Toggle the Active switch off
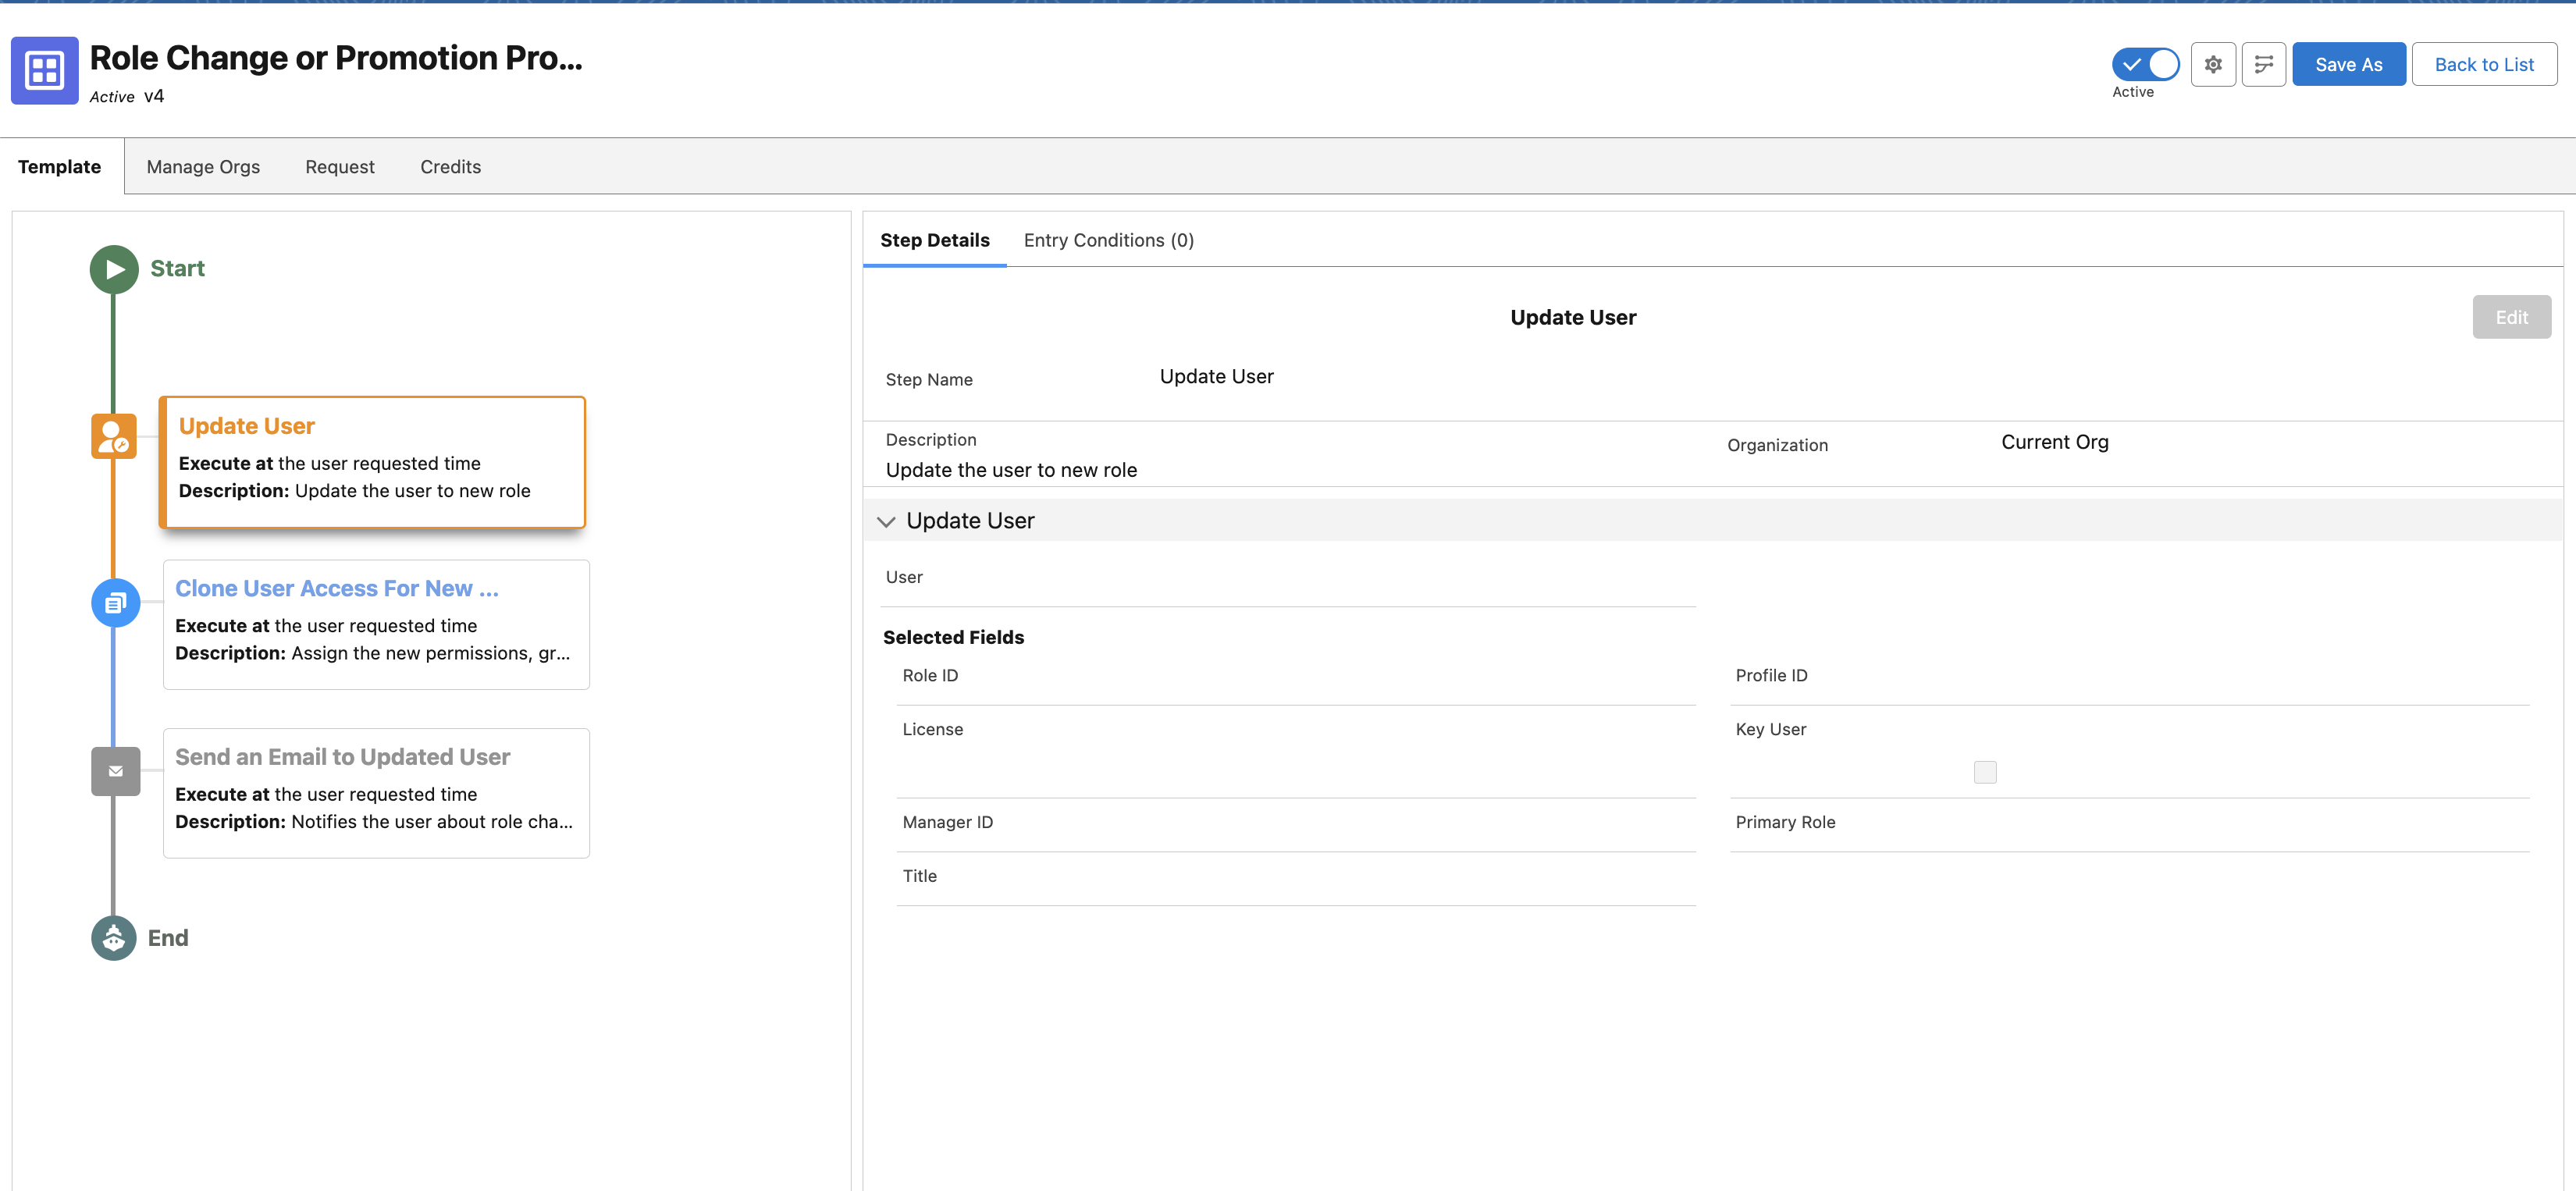 (x=2145, y=65)
